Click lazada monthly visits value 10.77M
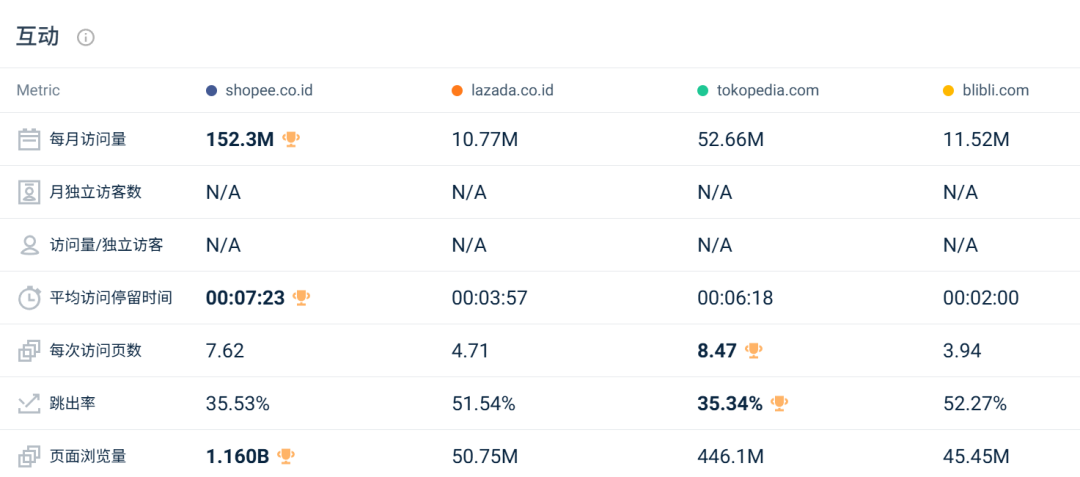This screenshot has height=477, width=1080. 485,140
